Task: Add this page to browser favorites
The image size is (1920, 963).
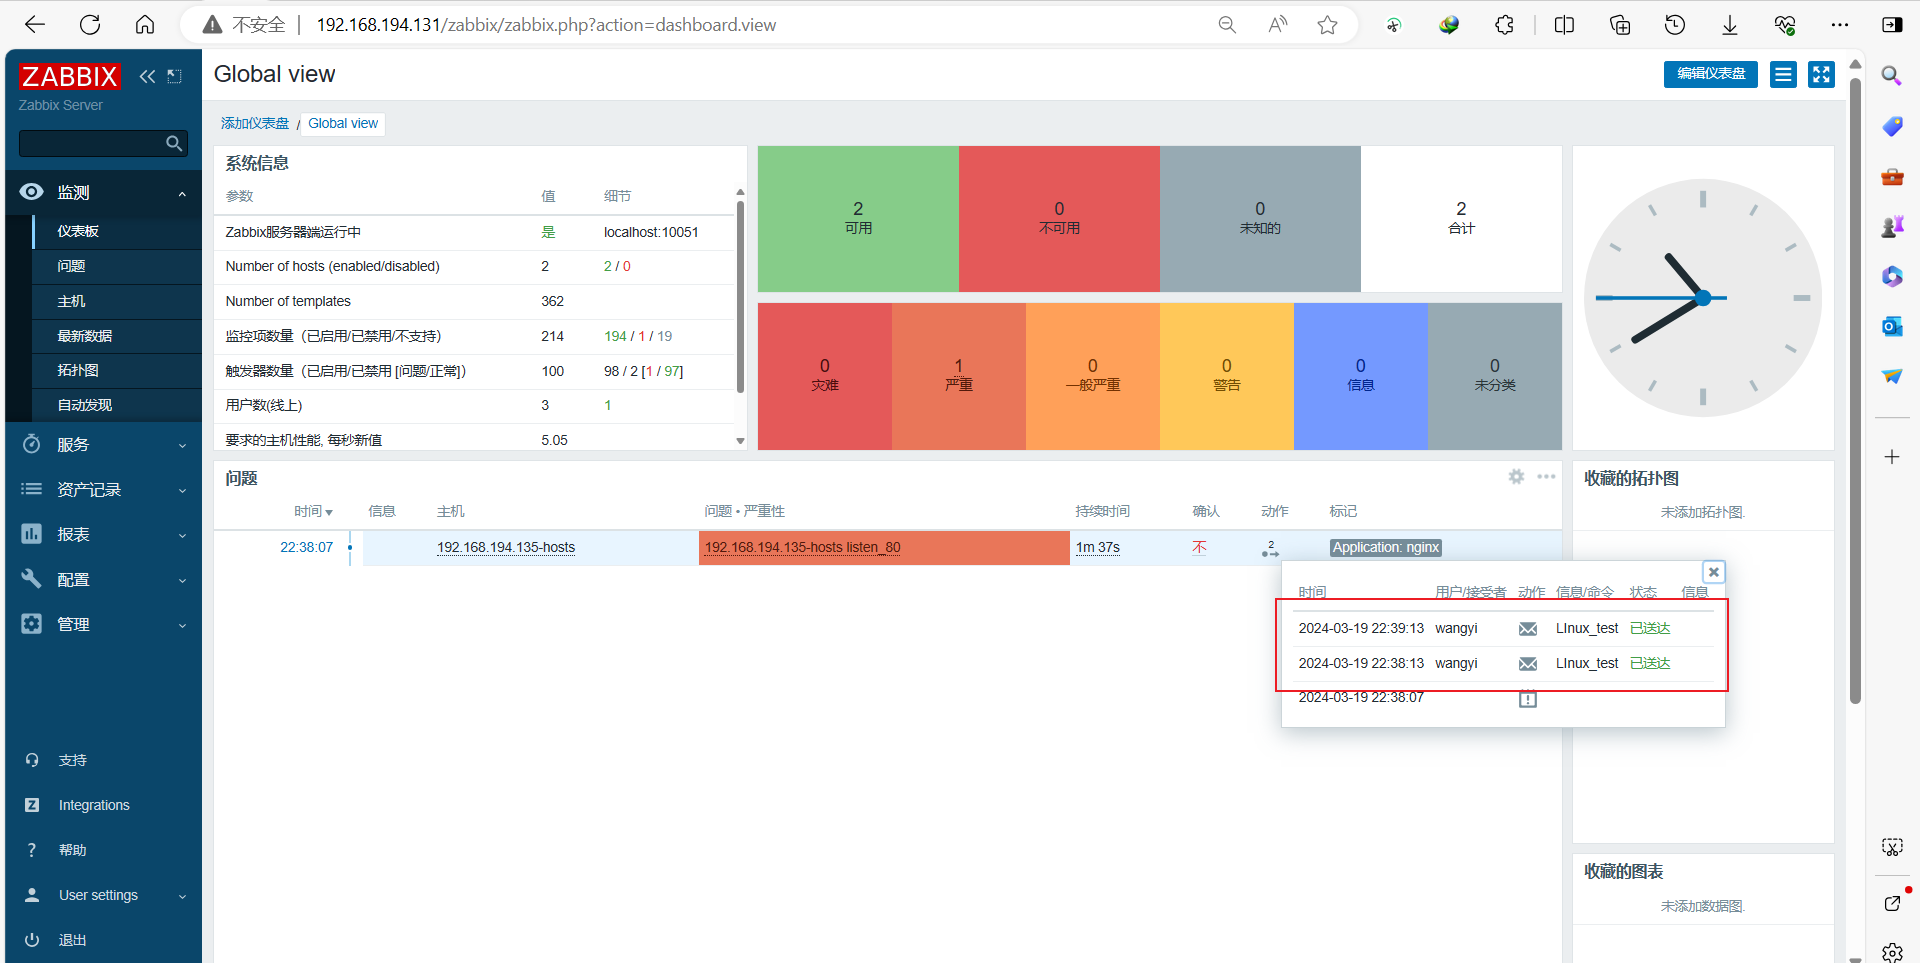Action: 1327,25
